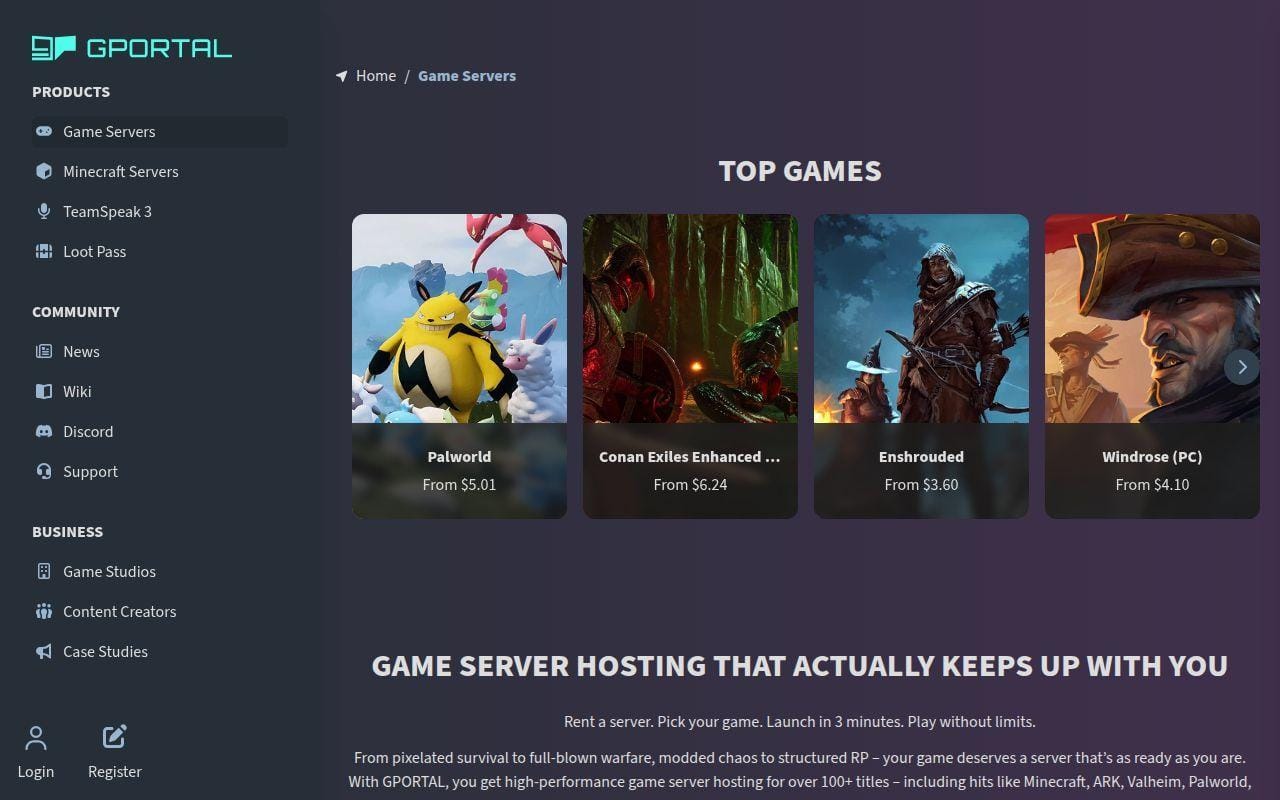Click the From $6.24 price
Viewport: 1280px width, 800px height.
[x=690, y=484]
